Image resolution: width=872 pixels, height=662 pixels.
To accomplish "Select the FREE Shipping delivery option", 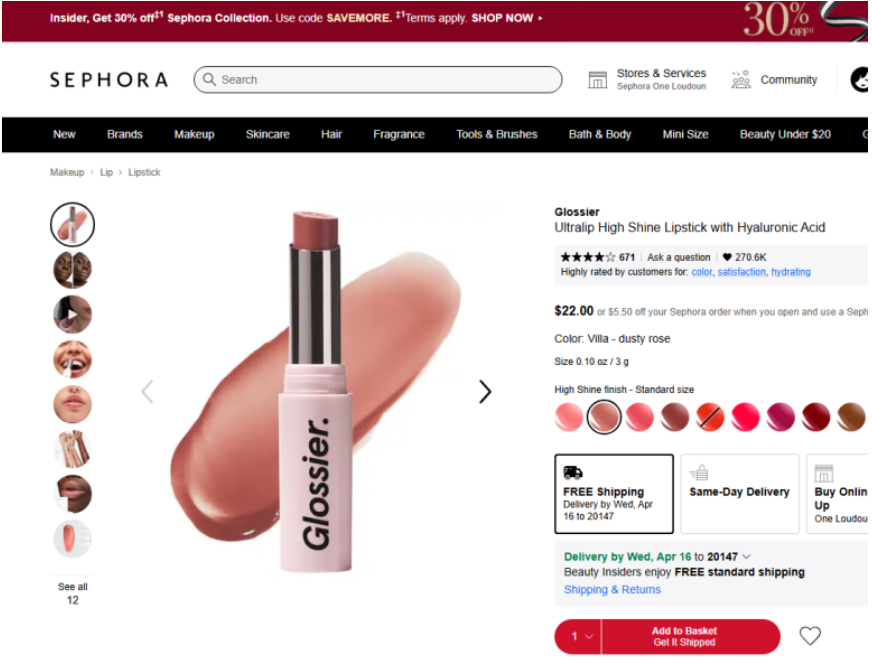I will coord(613,493).
